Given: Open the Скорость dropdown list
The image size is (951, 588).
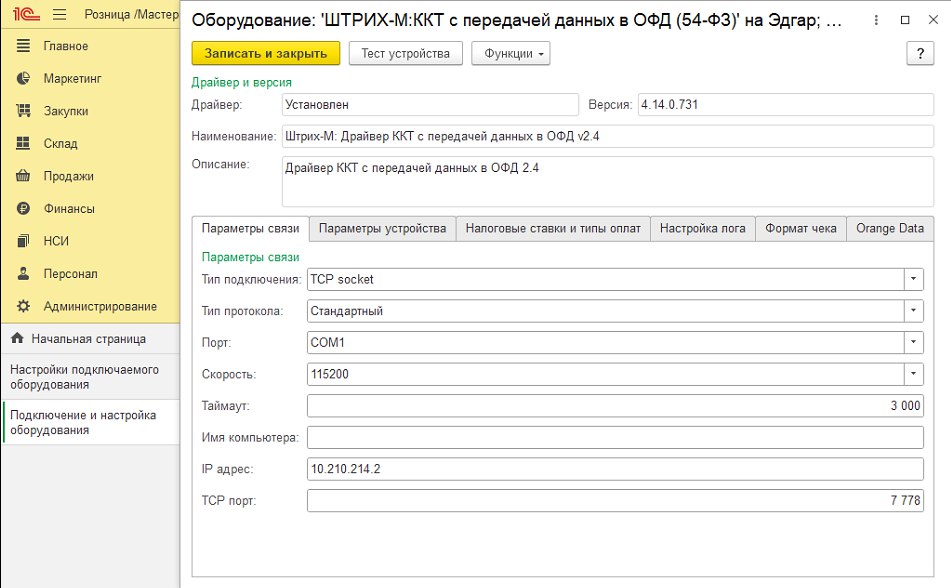Looking at the screenshot, I should [x=914, y=374].
